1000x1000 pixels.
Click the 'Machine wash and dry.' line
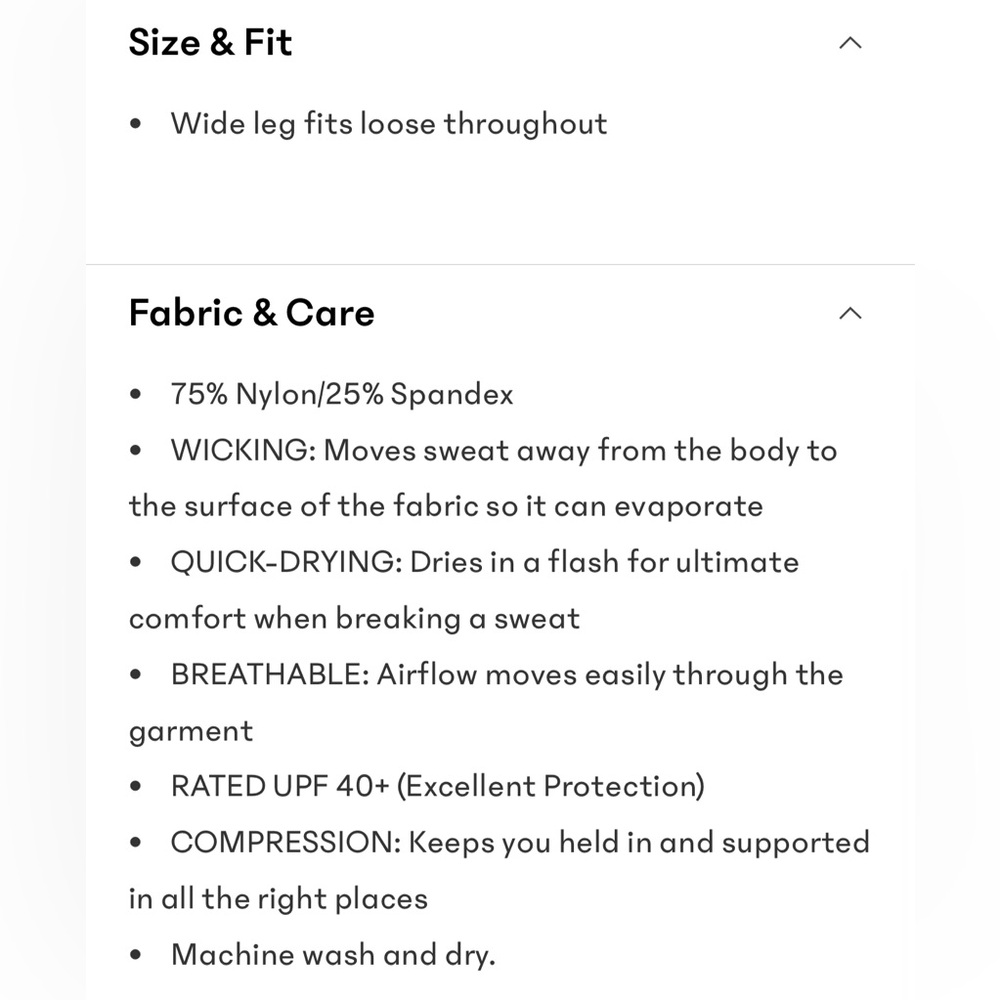point(333,955)
